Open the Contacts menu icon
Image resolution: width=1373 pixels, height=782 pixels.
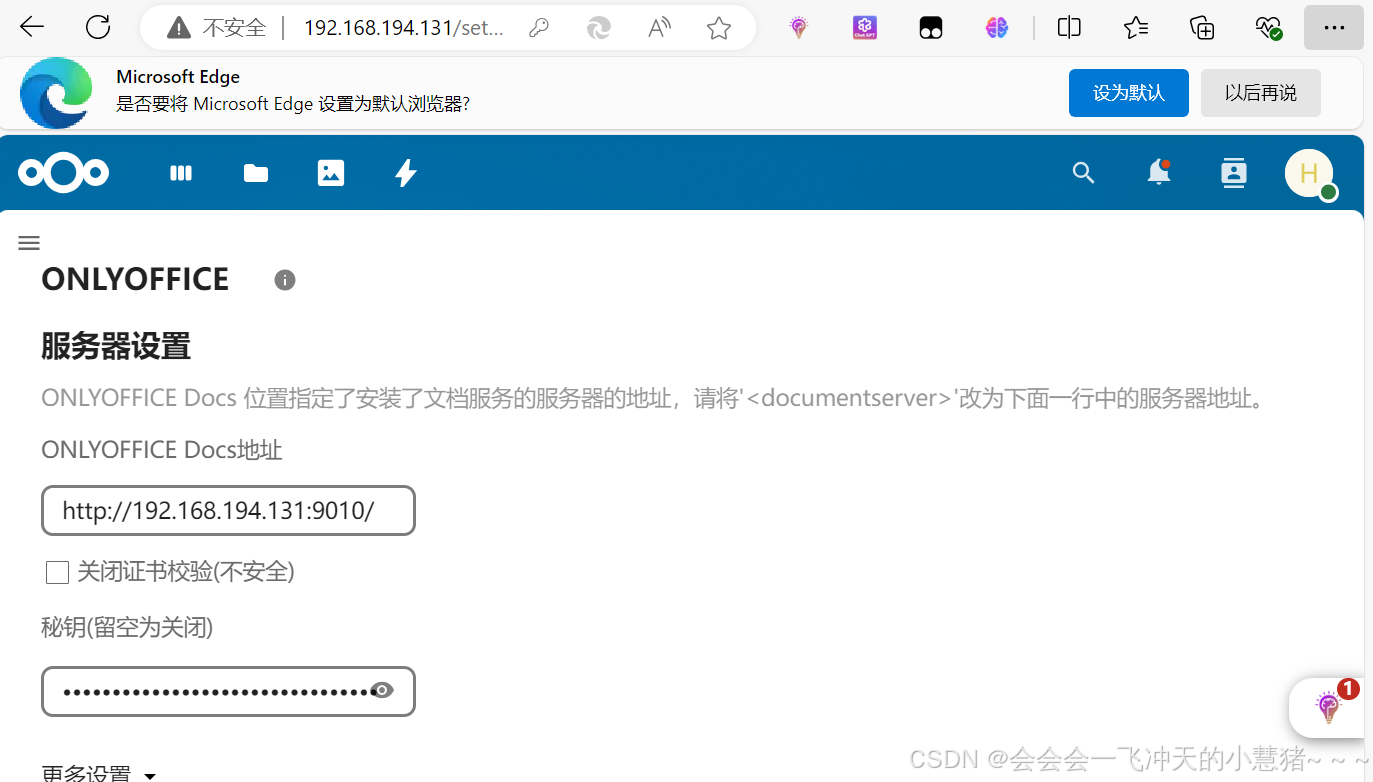coord(1233,173)
